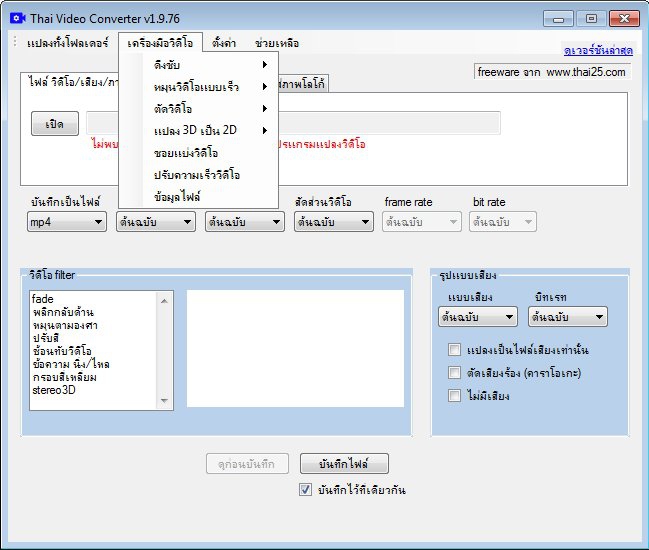Viewport: 649px width, 550px height.
Task: Open the ช่วยเหลือ menu
Action: [x=277, y=43]
